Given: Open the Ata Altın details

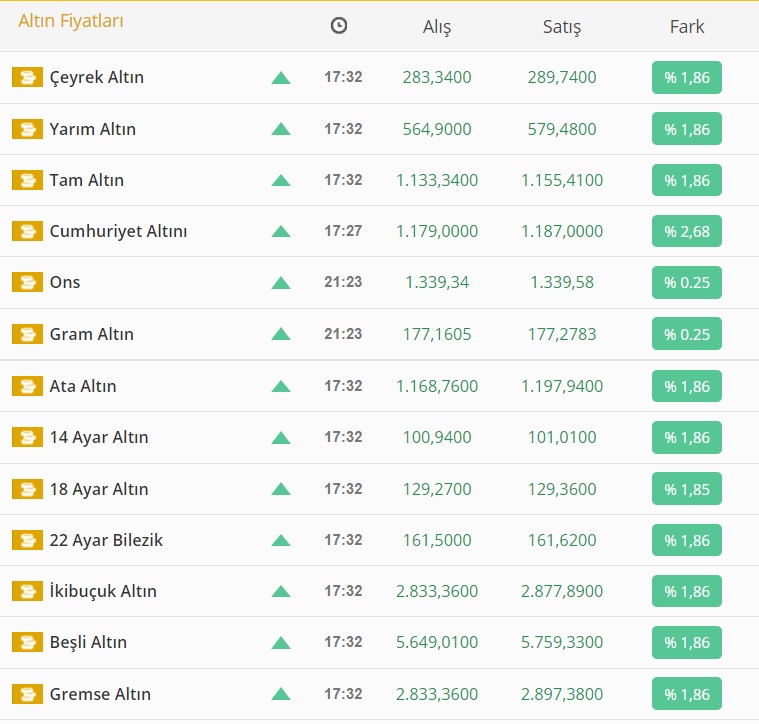Looking at the screenshot, I should point(83,386).
